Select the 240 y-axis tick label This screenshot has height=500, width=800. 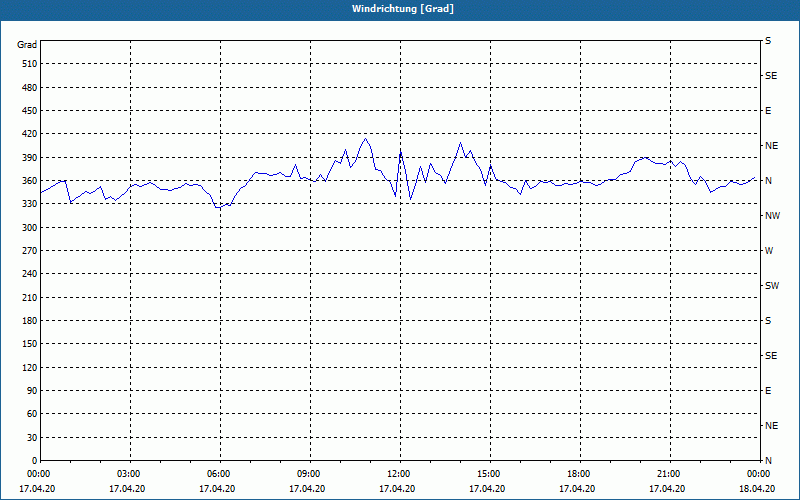pyautogui.click(x=30, y=274)
